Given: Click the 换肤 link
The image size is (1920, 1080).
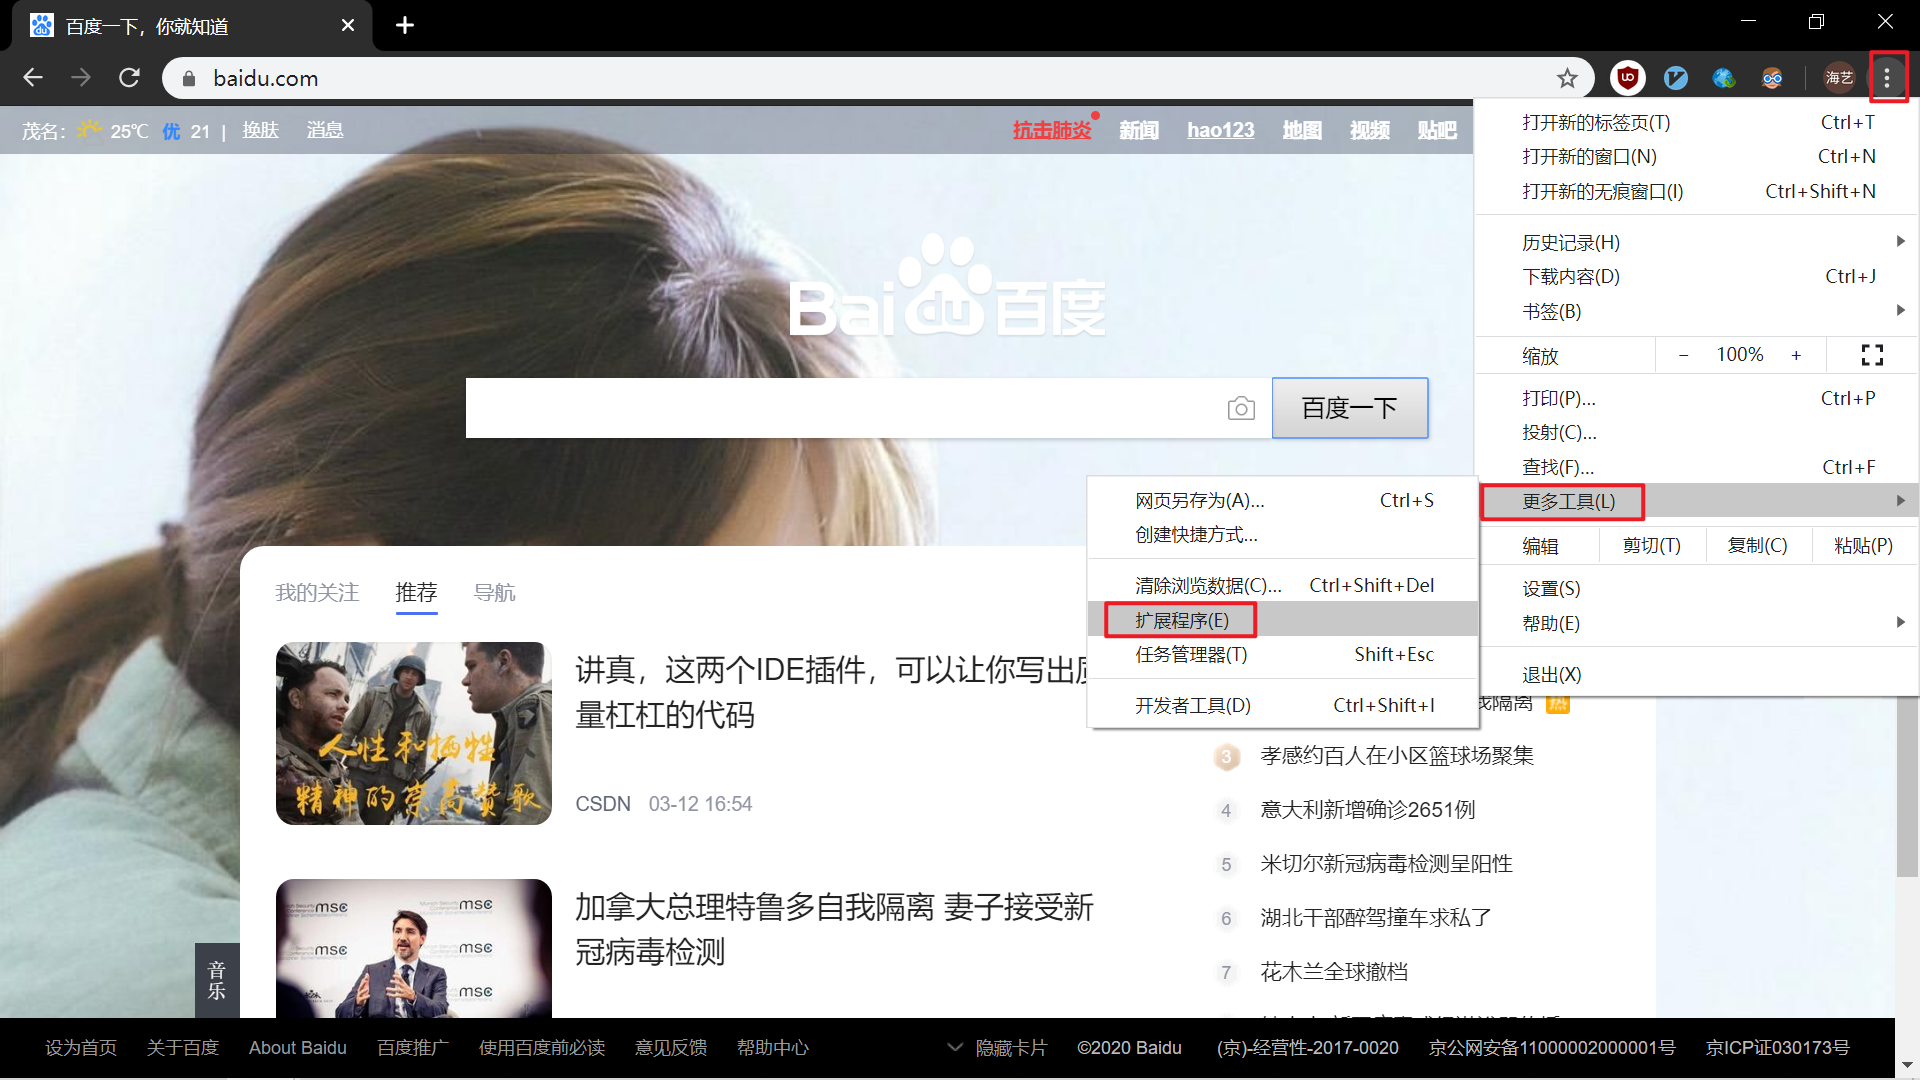Looking at the screenshot, I should (260, 130).
